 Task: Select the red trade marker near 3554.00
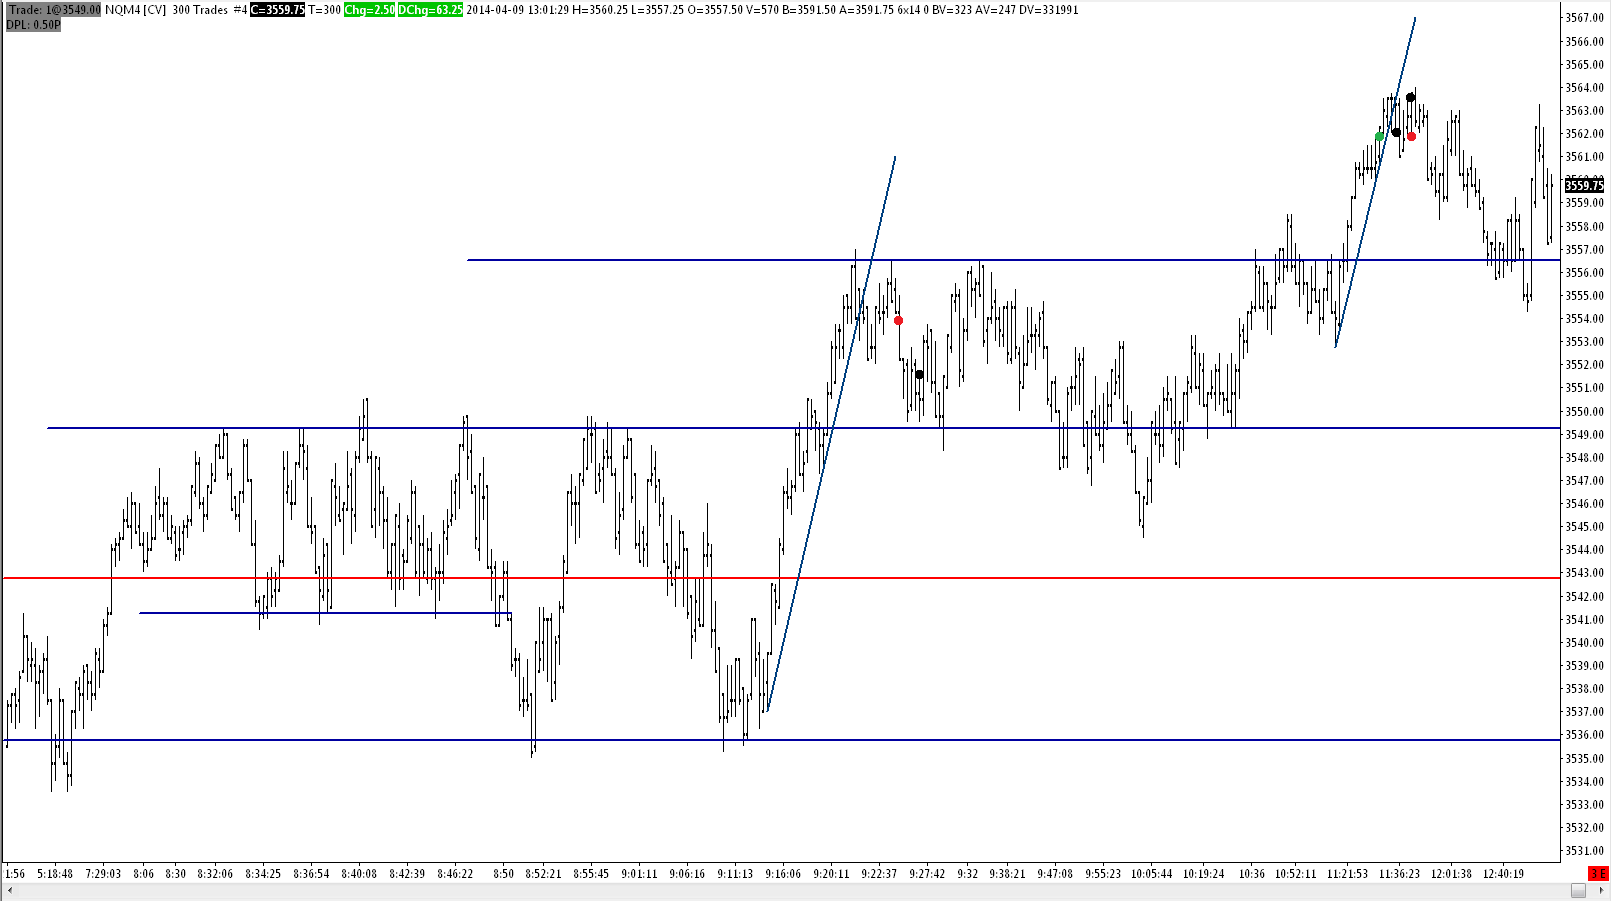pyautogui.click(x=898, y=321)
